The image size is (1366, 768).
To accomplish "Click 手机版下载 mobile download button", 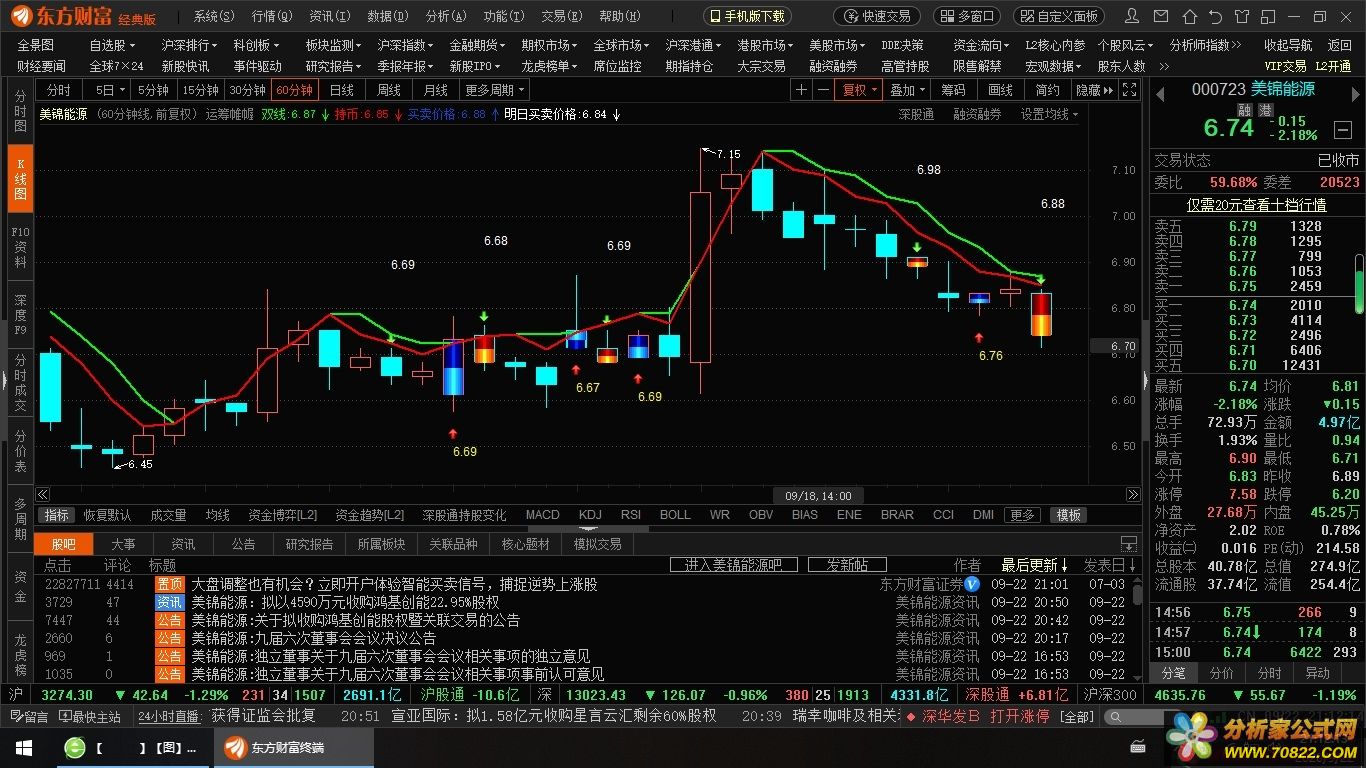I will click(747, 16).
